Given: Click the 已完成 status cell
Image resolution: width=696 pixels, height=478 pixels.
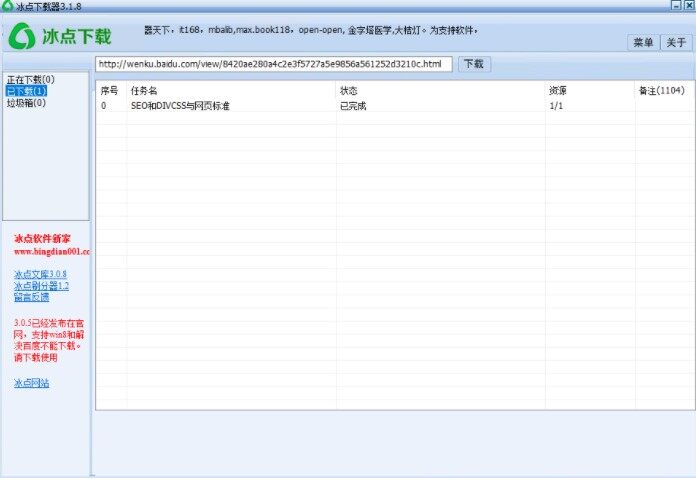Looking at the screenshot, I should [353, 106].
